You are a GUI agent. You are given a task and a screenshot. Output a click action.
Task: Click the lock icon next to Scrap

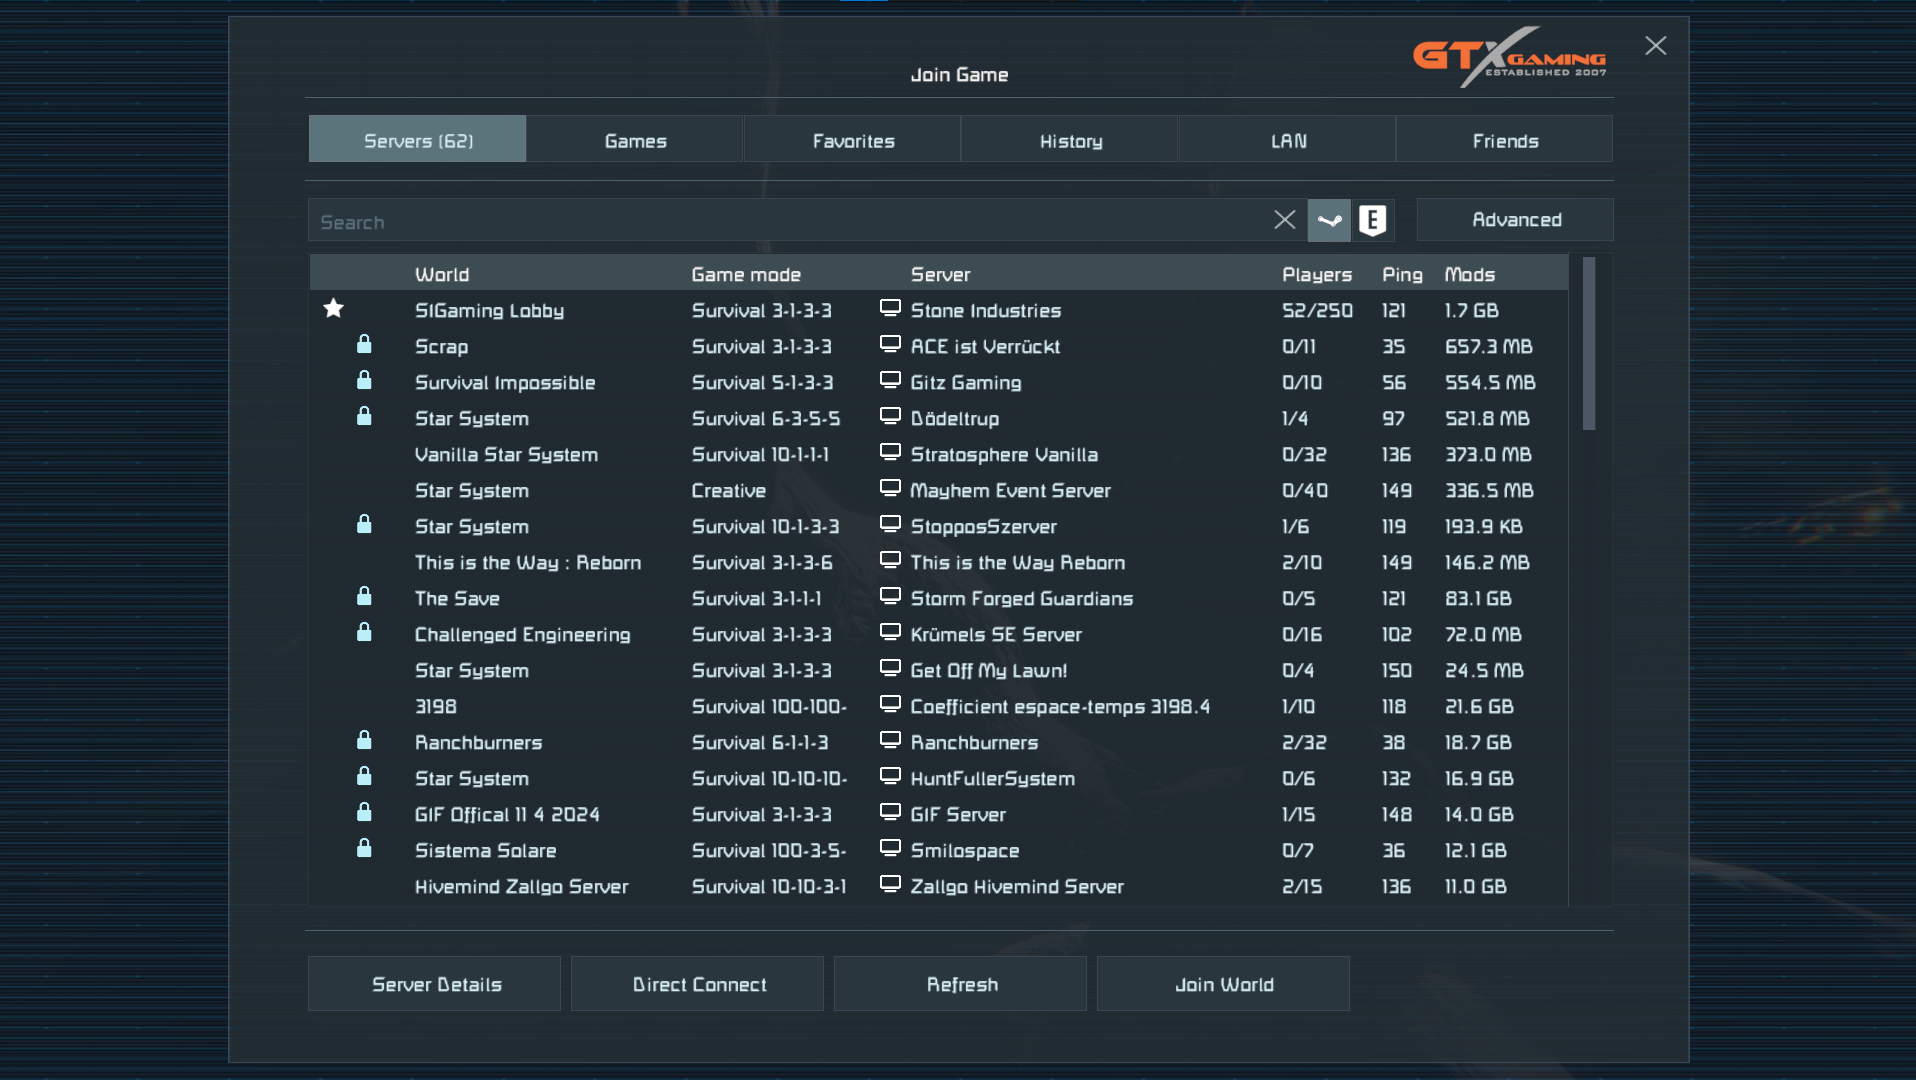[364, 345]
